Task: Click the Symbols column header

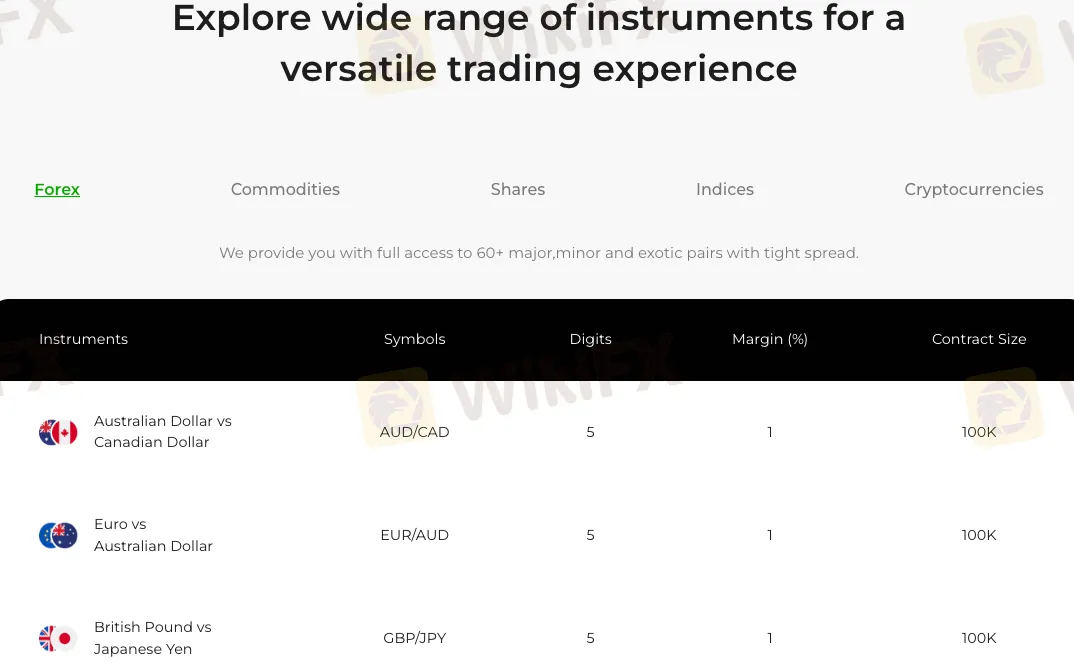Action: [415, 339]
